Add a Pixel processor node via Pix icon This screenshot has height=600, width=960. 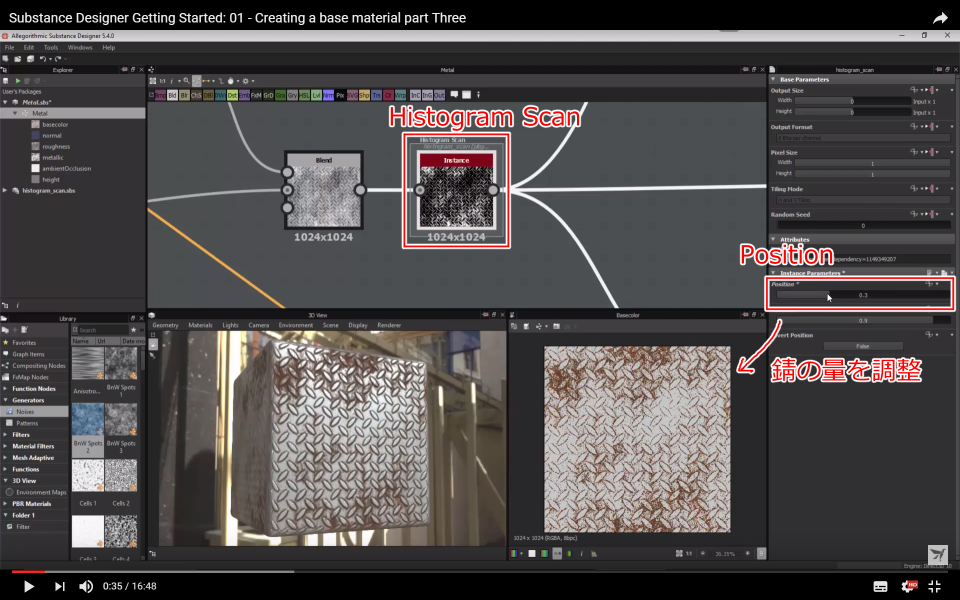point(340,96)
